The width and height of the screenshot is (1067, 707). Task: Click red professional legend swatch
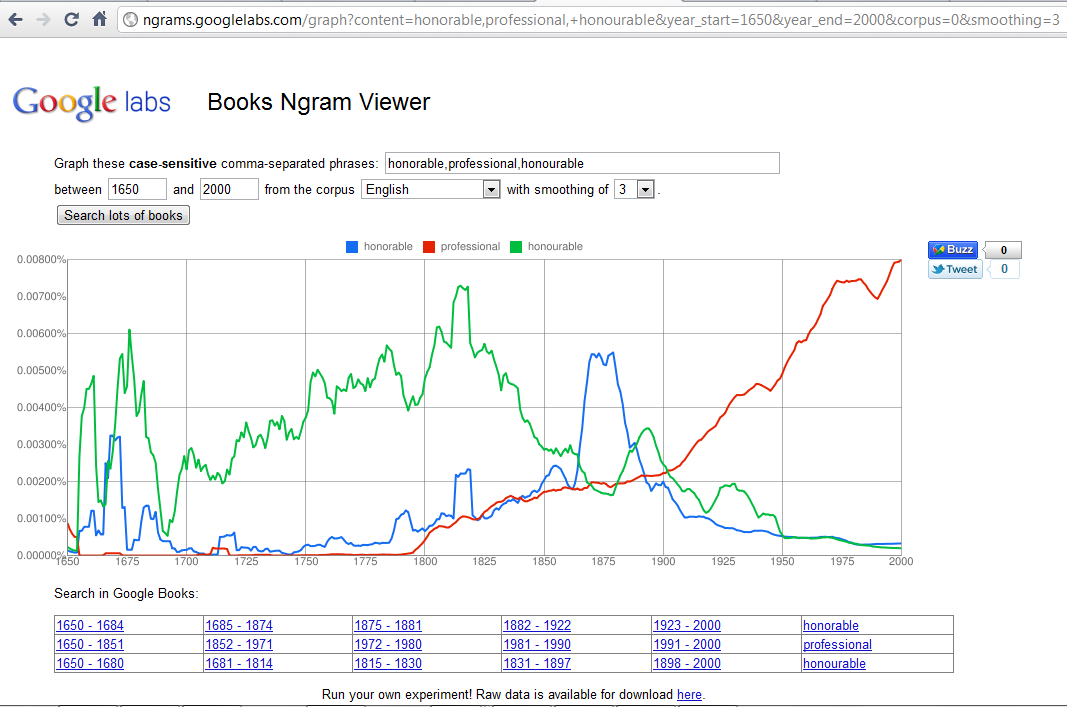click(x=429, y=247)
